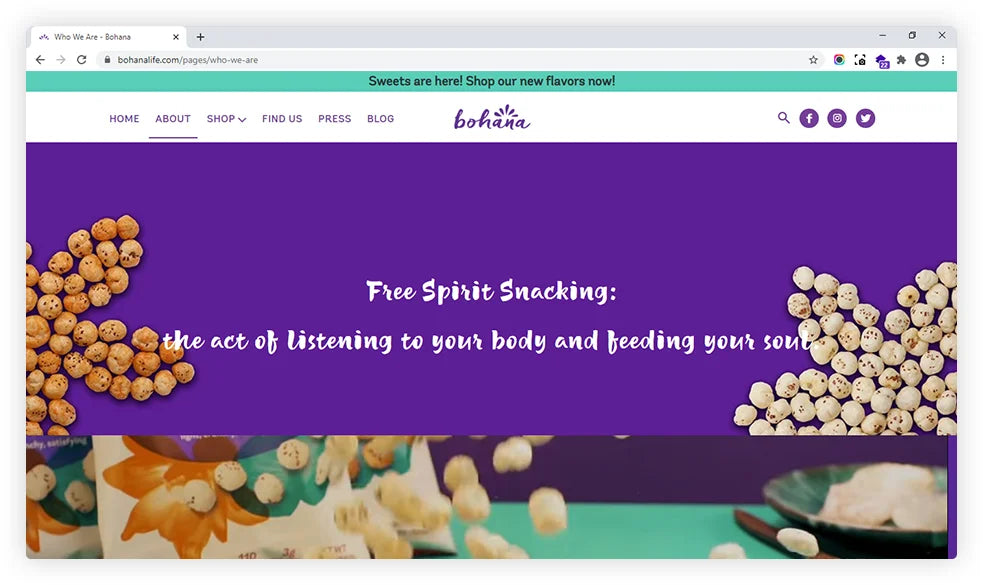The height and width of the screenshot is (585, 983).
Task: Click the colorful circle extension icon
Action: point(839,60)
